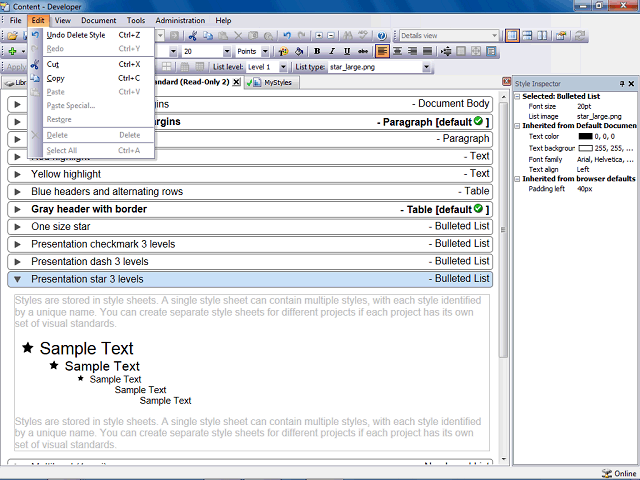The width and height of the screenshot is (640, 480).
Task: Toggle italic formatting
Action: [x=332, y=51]
